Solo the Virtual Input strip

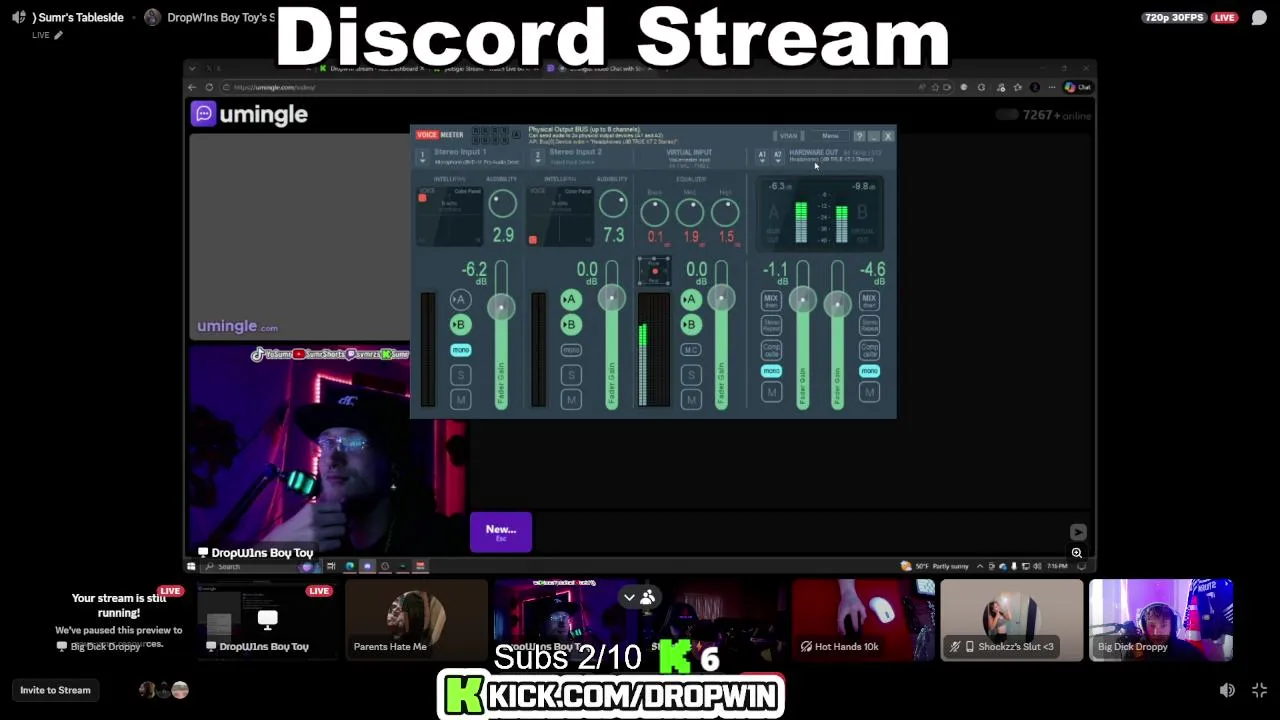coord(691,375)
